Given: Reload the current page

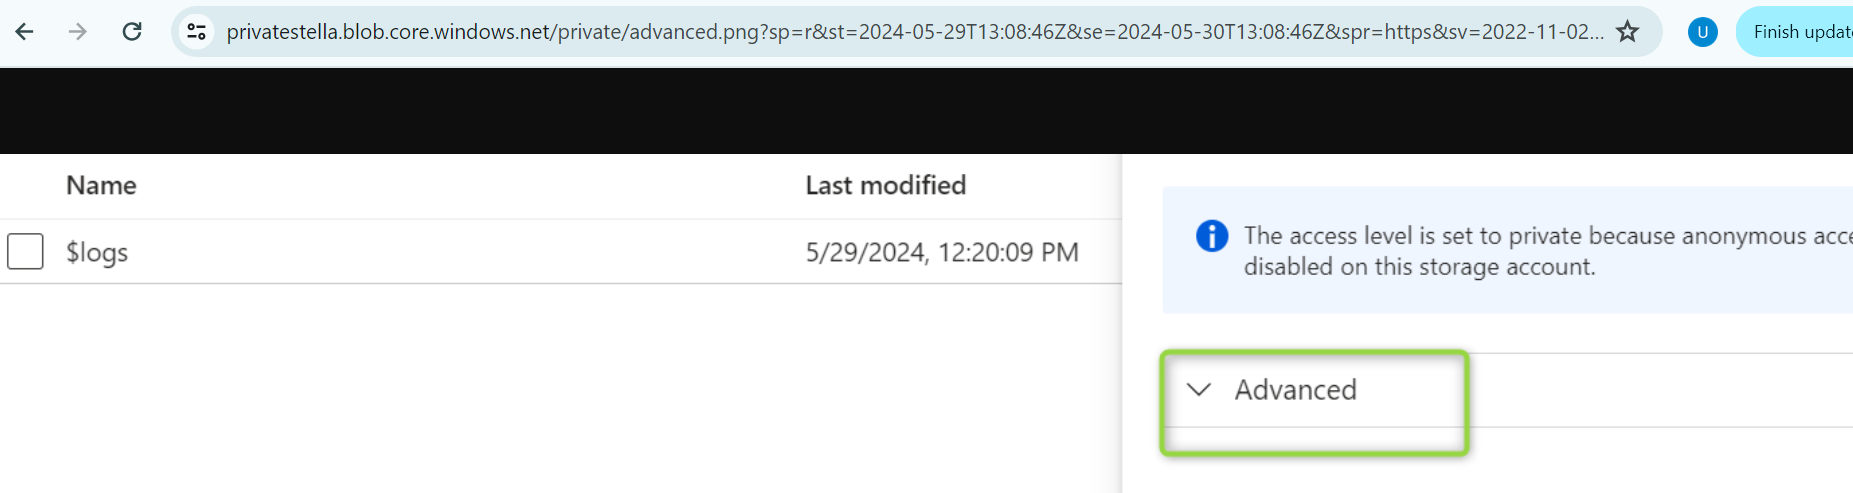Looking at the screenshot, I should [x=132, y=32].
